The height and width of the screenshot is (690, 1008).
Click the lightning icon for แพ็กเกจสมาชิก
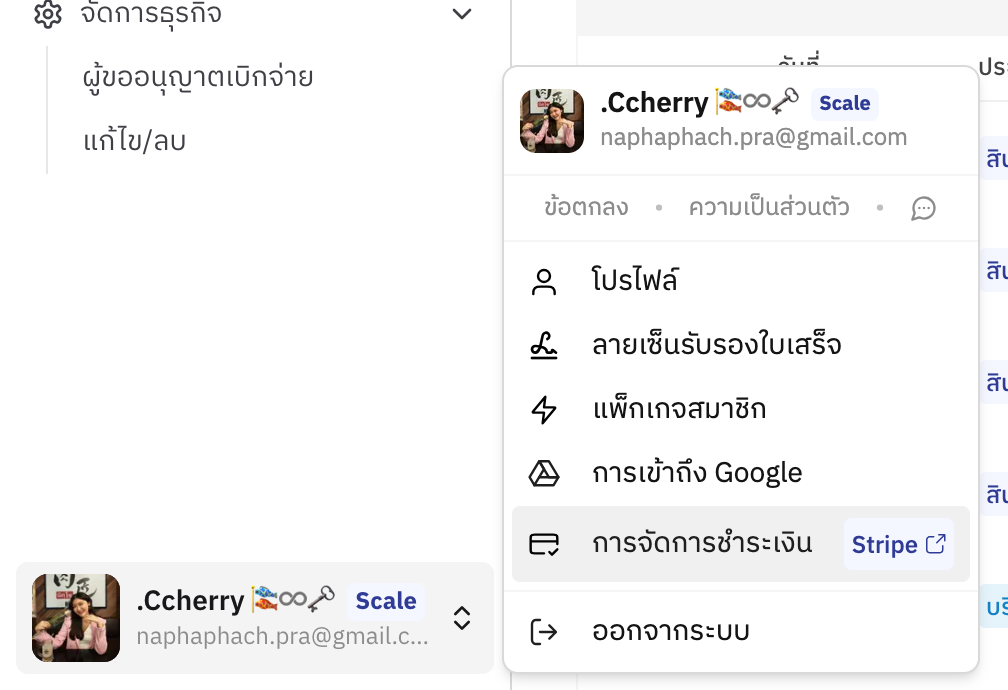pos(544,408)
